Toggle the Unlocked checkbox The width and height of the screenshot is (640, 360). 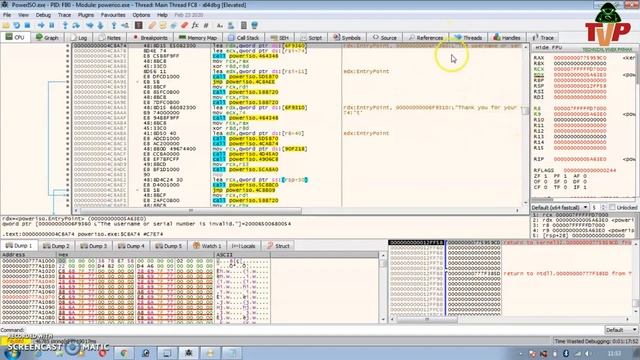[x=612, y=207]
